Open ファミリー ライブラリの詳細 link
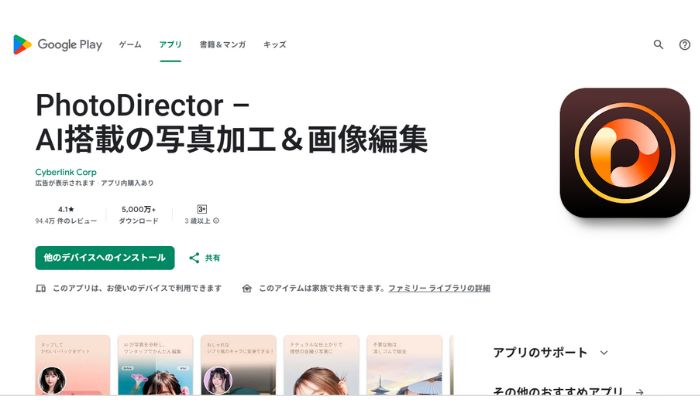This screenshot has height=400, width=700. click(x=439, y=288)
